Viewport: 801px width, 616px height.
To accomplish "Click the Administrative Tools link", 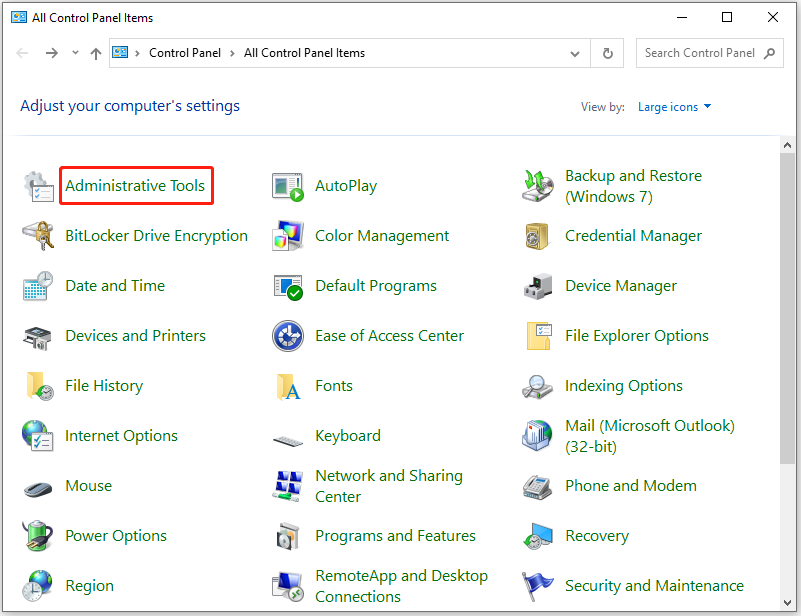I will click(x=135, y=186).
